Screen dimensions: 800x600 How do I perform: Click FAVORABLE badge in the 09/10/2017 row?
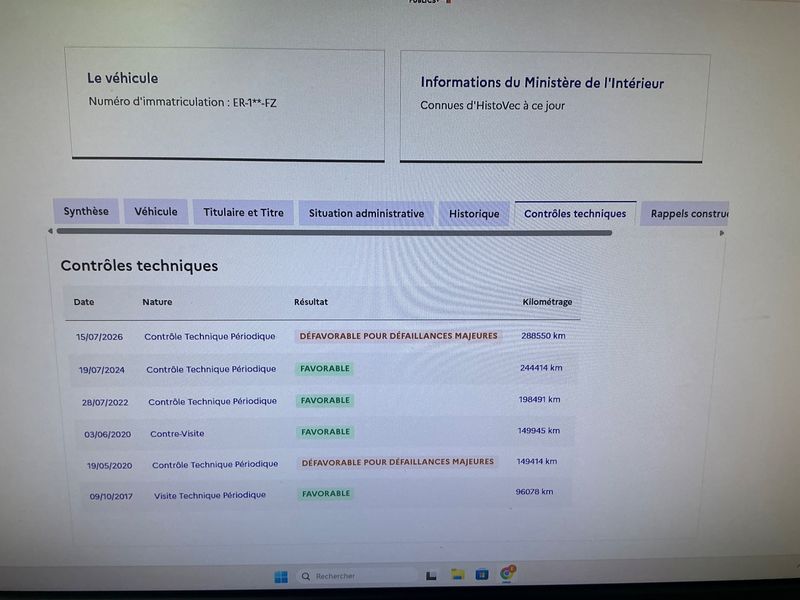click(326, 493)
